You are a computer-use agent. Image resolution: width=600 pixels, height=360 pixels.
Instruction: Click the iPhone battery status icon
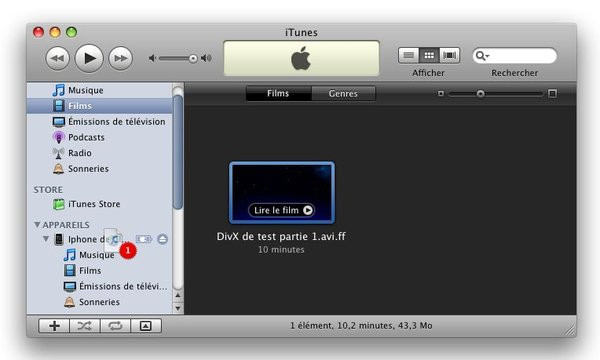tap(144, 239)
